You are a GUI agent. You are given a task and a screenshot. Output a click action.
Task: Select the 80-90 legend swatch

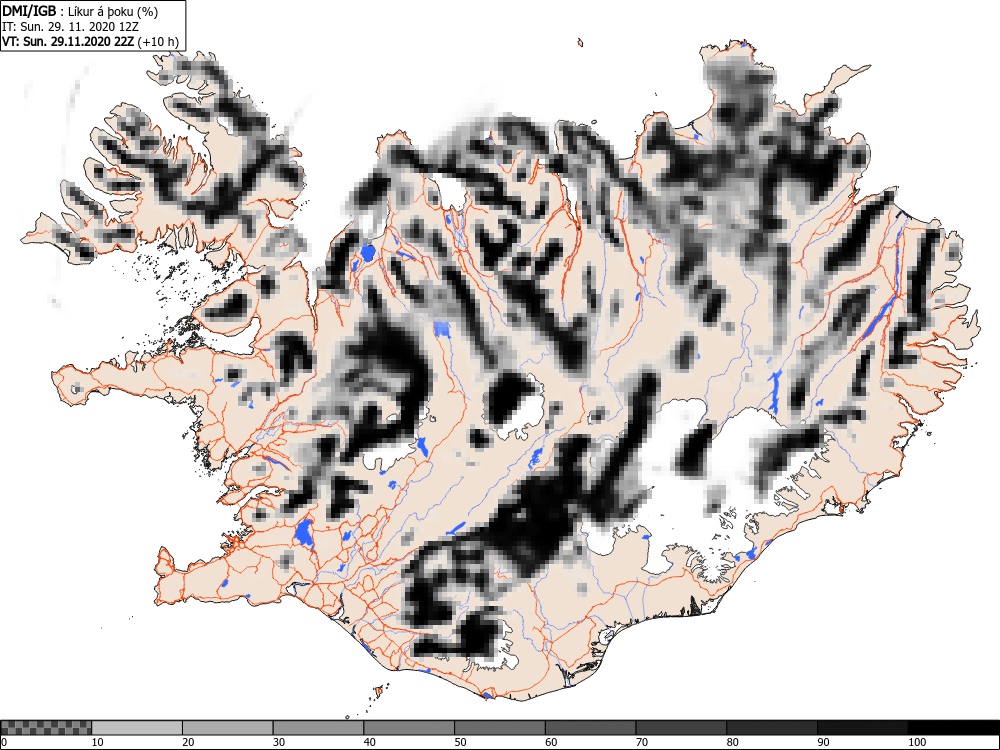(x=772, y=728)
